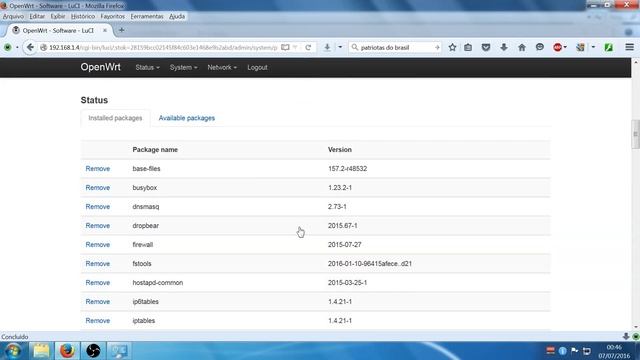Select the dnsmasq version 2.73-1 text
The image size is (640, 360).
click(337, 207)
